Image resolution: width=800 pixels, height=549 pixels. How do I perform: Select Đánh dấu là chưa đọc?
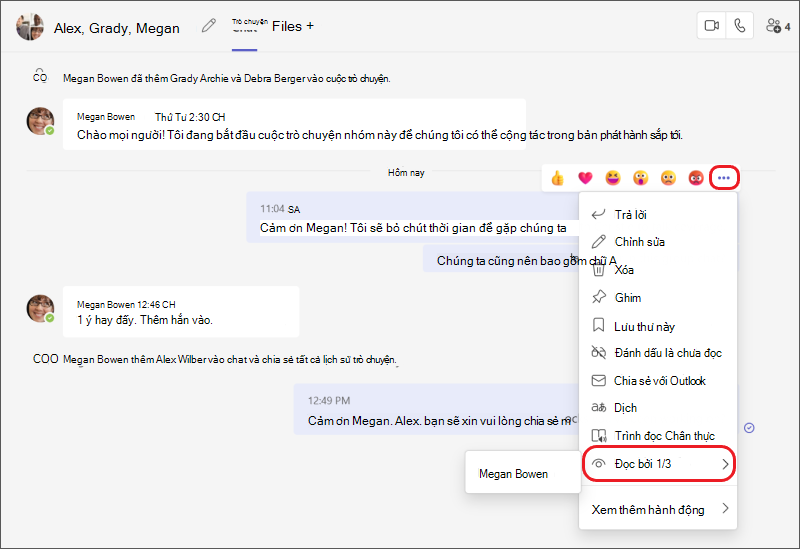659,353
